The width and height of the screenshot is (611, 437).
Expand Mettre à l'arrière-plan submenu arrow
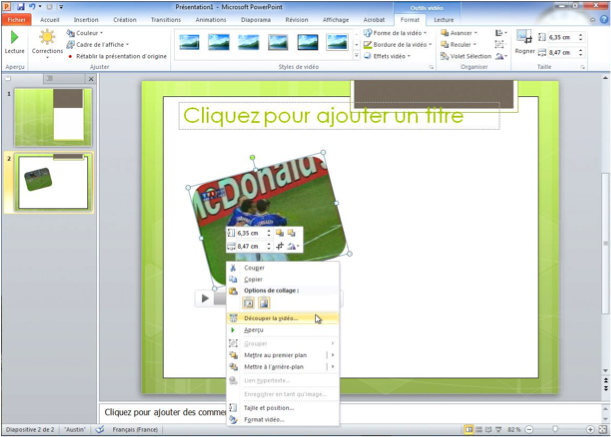[x=333, y=367]
